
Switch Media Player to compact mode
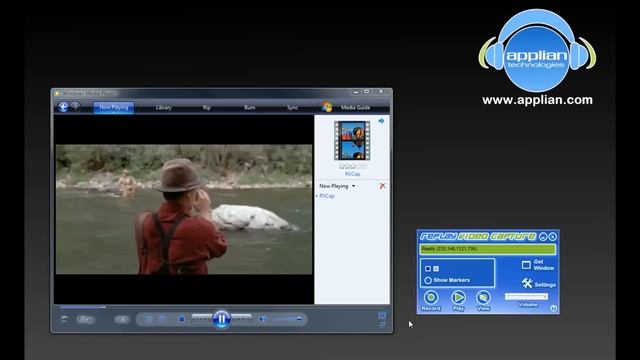point(382,325)
